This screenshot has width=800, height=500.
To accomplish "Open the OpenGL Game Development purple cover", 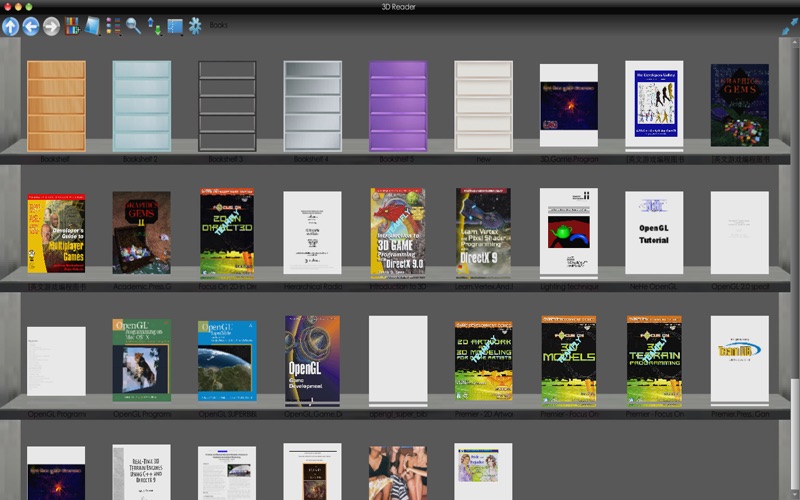I will [312, 360].
